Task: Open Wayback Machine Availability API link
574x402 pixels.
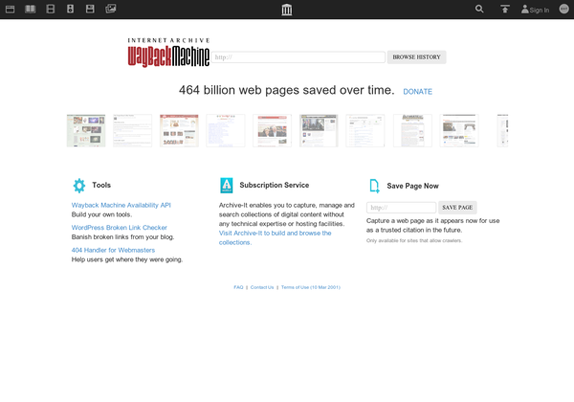Action: (121, 205)
